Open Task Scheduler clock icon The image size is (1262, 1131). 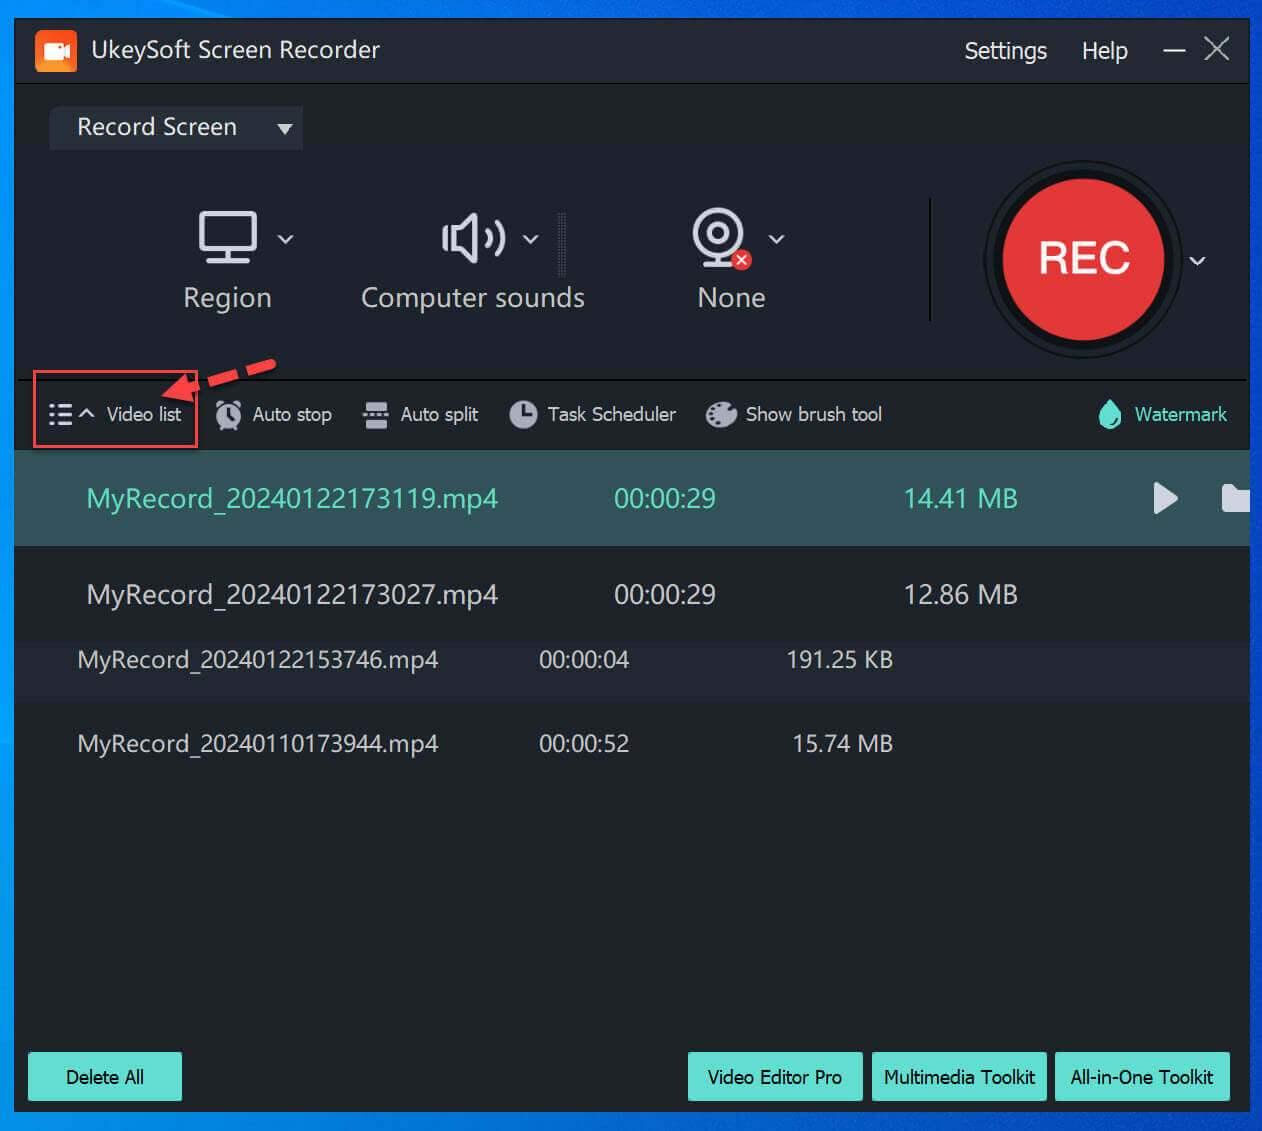[x=523, y=414]
